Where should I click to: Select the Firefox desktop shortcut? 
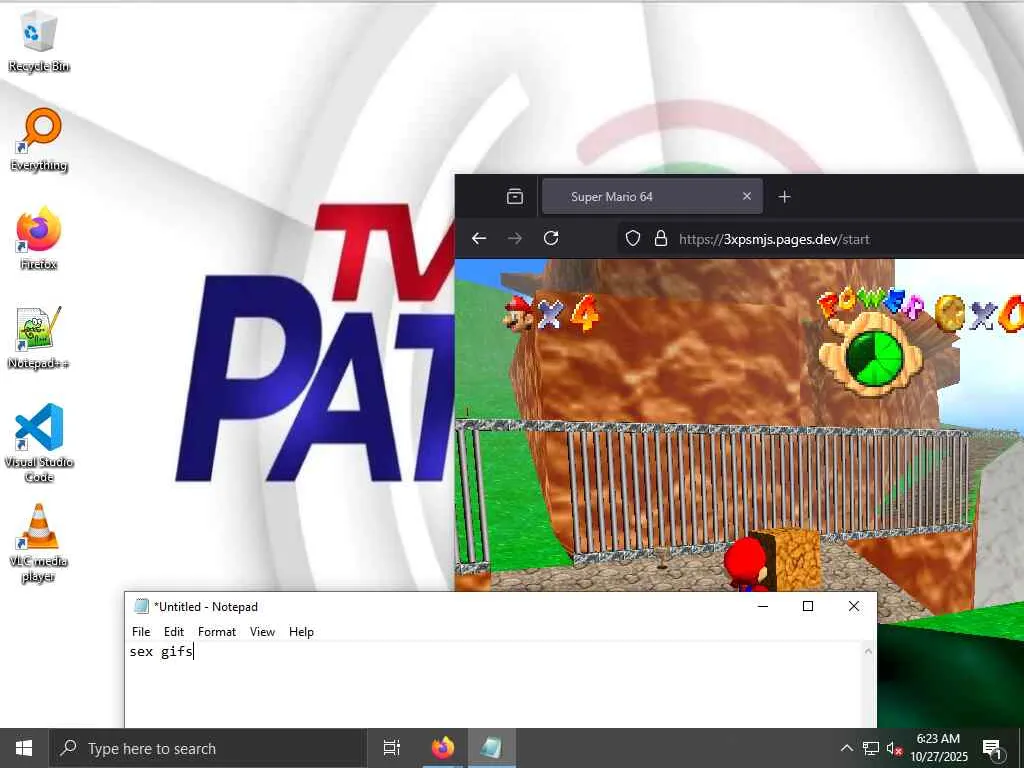click(x=39, y=238)
